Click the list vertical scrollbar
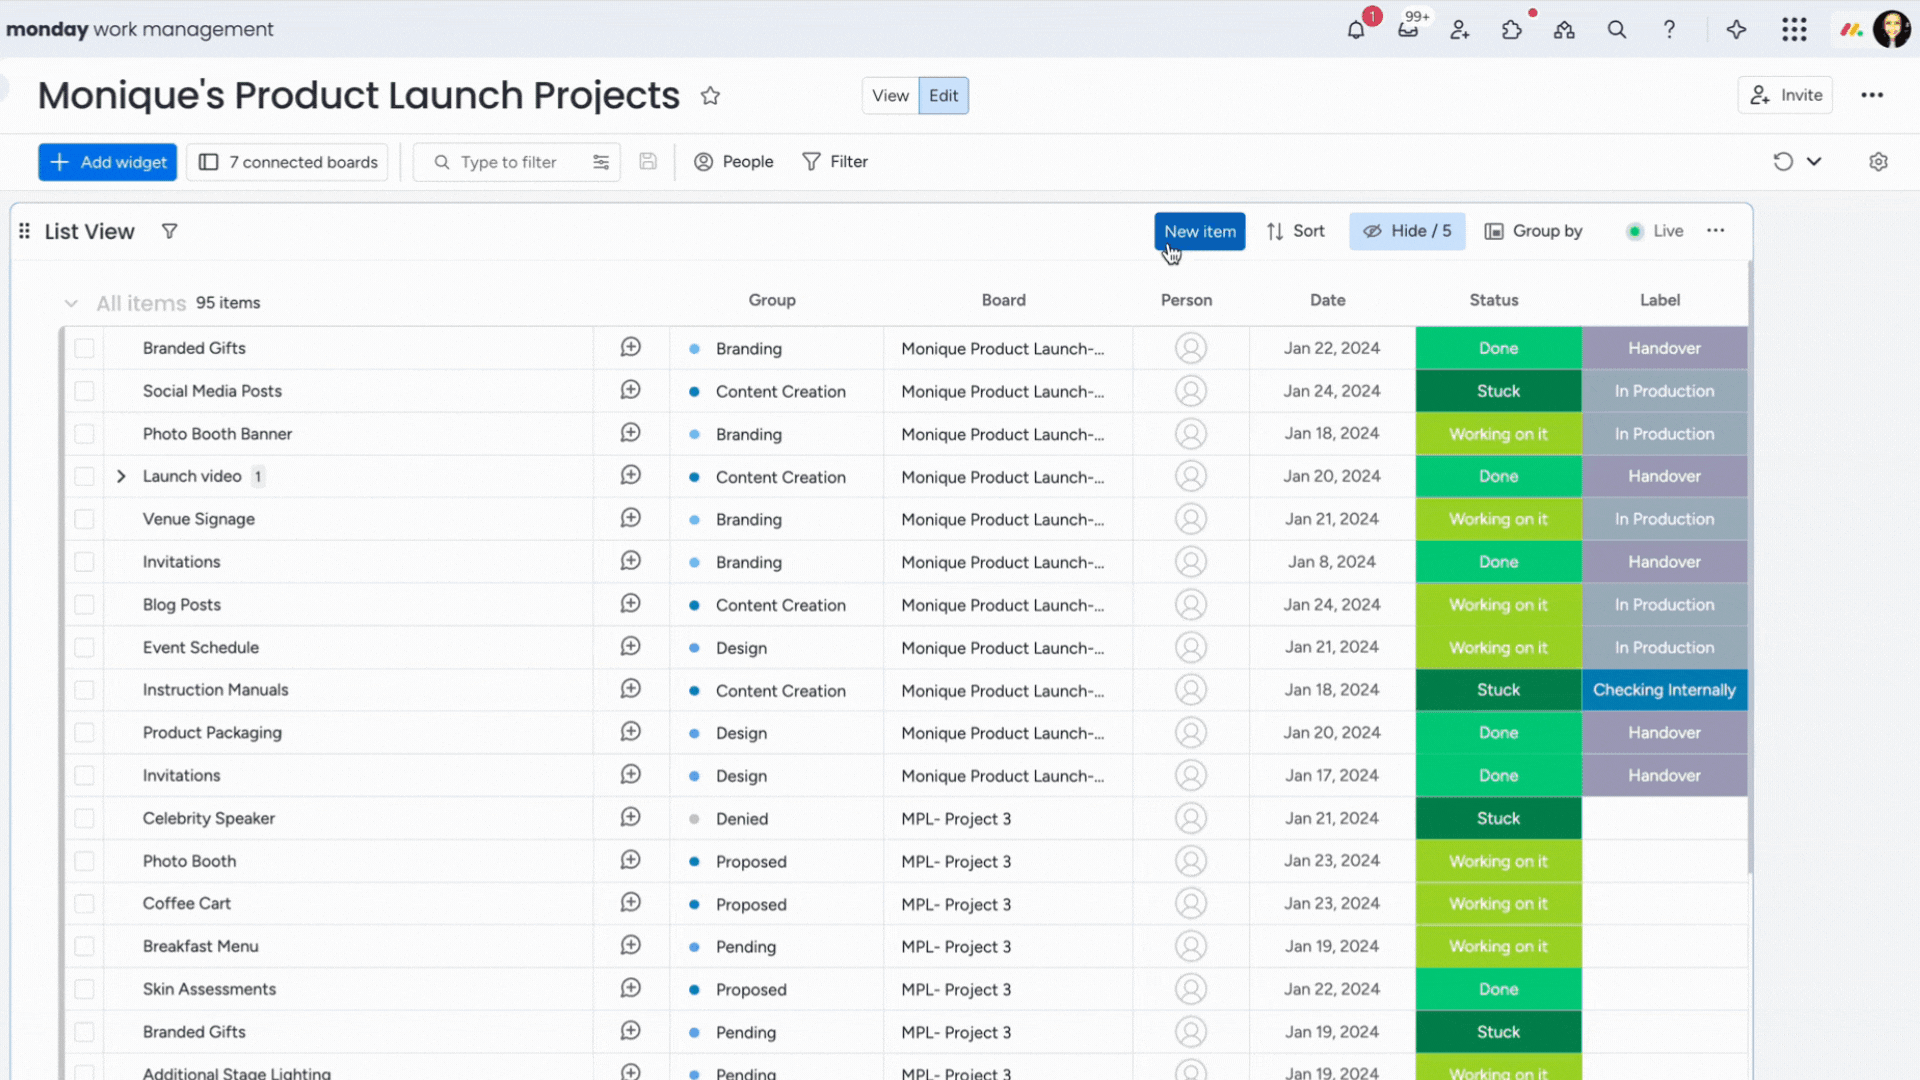Image resolution: width=1920 pixels, height=1080 pixels. 1750,566
